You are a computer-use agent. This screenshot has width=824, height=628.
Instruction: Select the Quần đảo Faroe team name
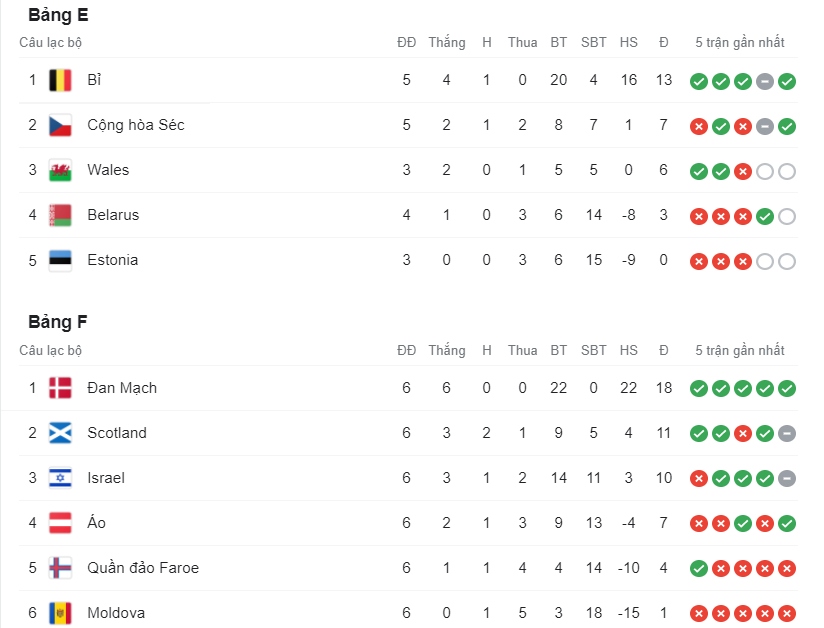[x=143, y=568]
